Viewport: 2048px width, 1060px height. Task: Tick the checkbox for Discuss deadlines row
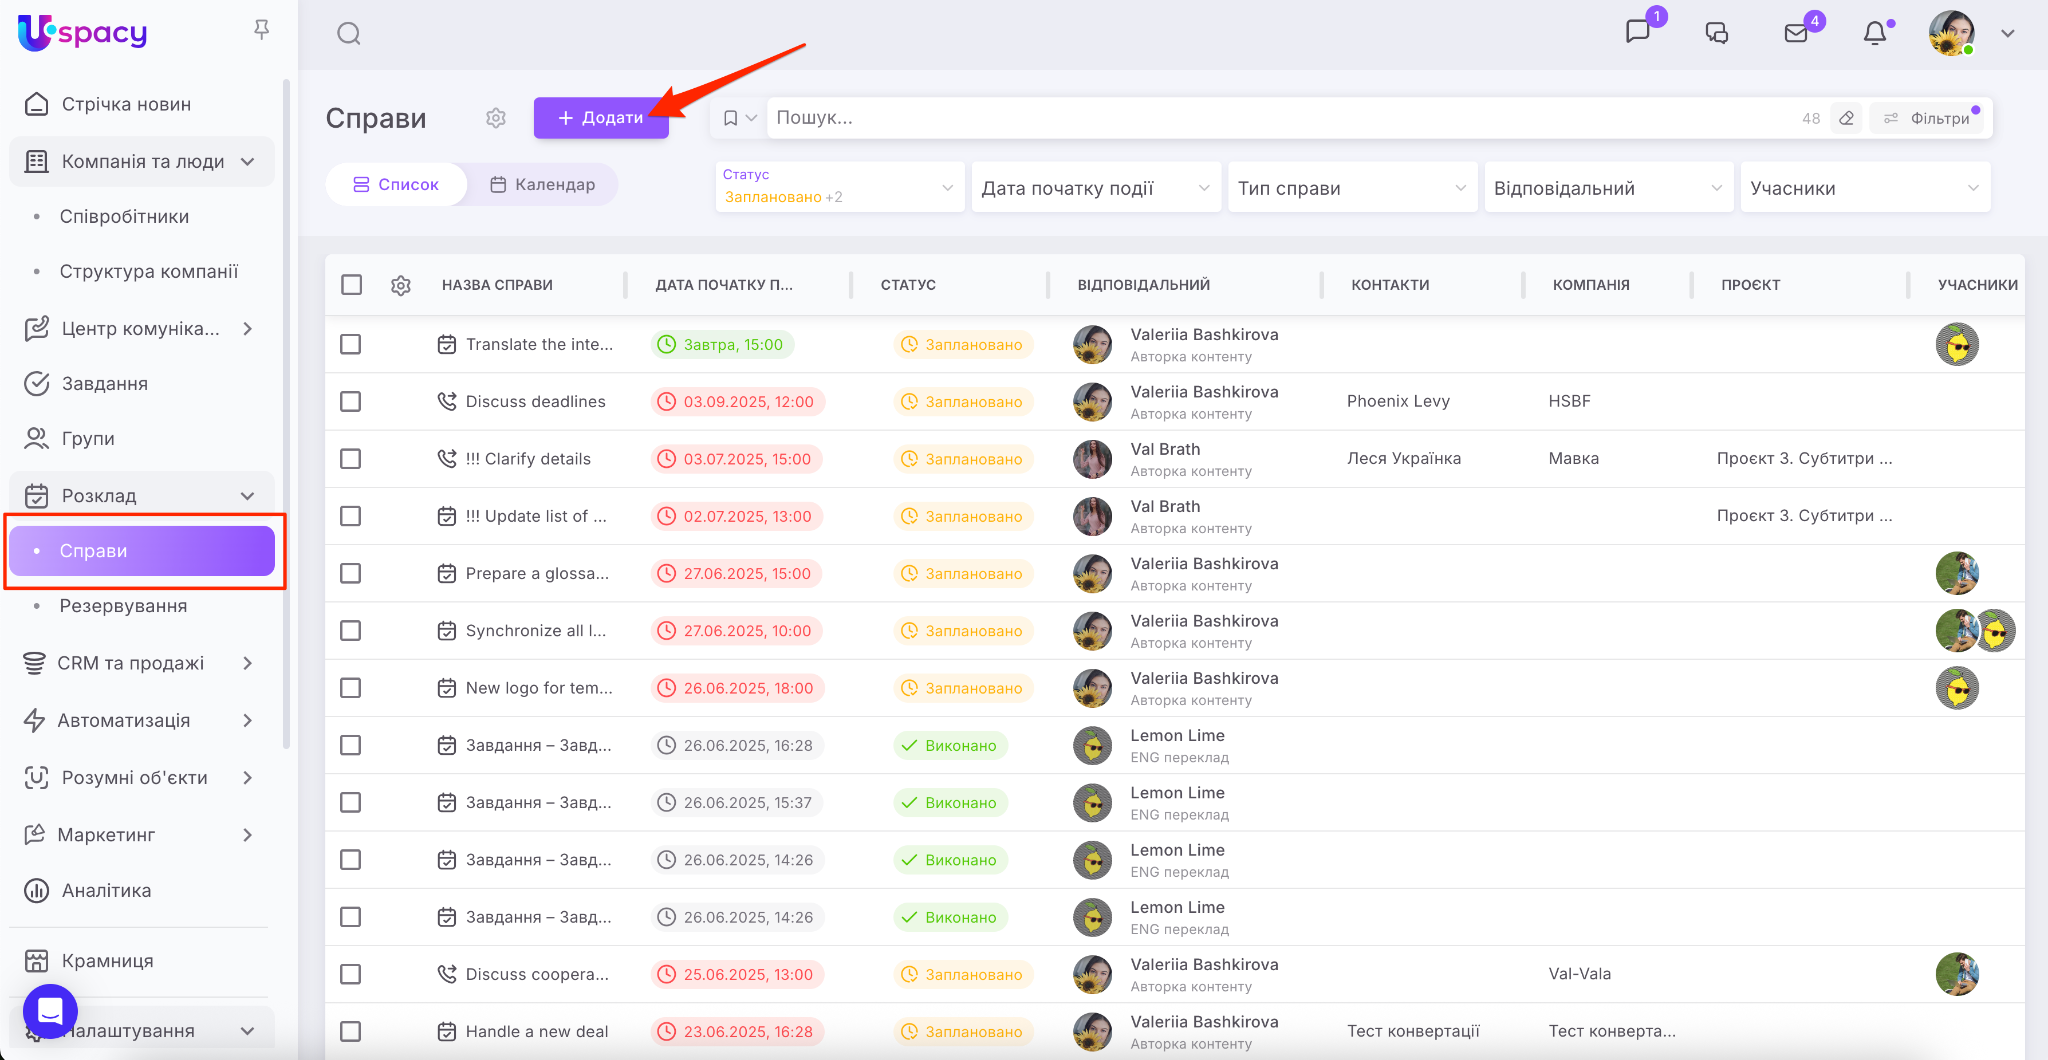tap(351, 402)
